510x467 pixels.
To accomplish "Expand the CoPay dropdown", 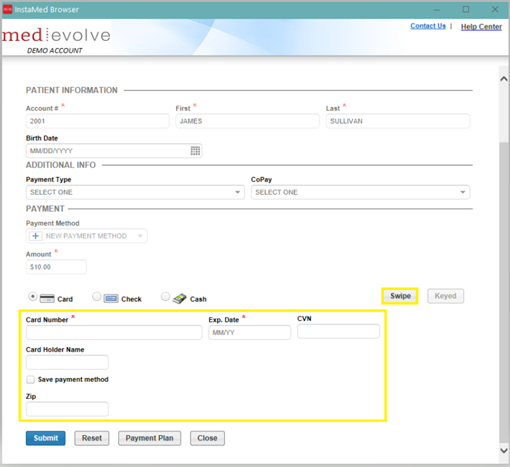I will [360, 192].
